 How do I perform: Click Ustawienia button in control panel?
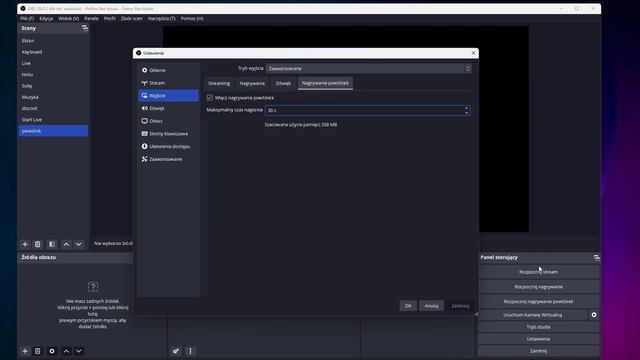(538, 339)
